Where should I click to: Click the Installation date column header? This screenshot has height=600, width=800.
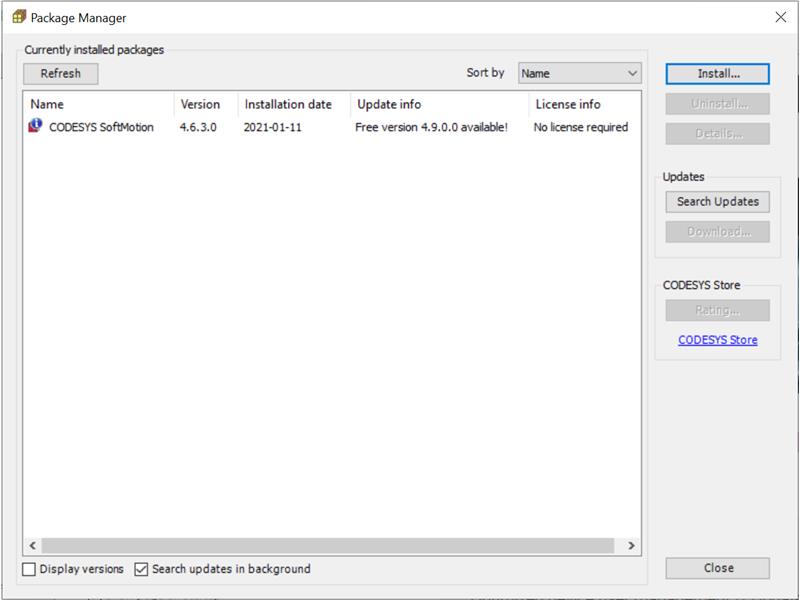point(294,104)
